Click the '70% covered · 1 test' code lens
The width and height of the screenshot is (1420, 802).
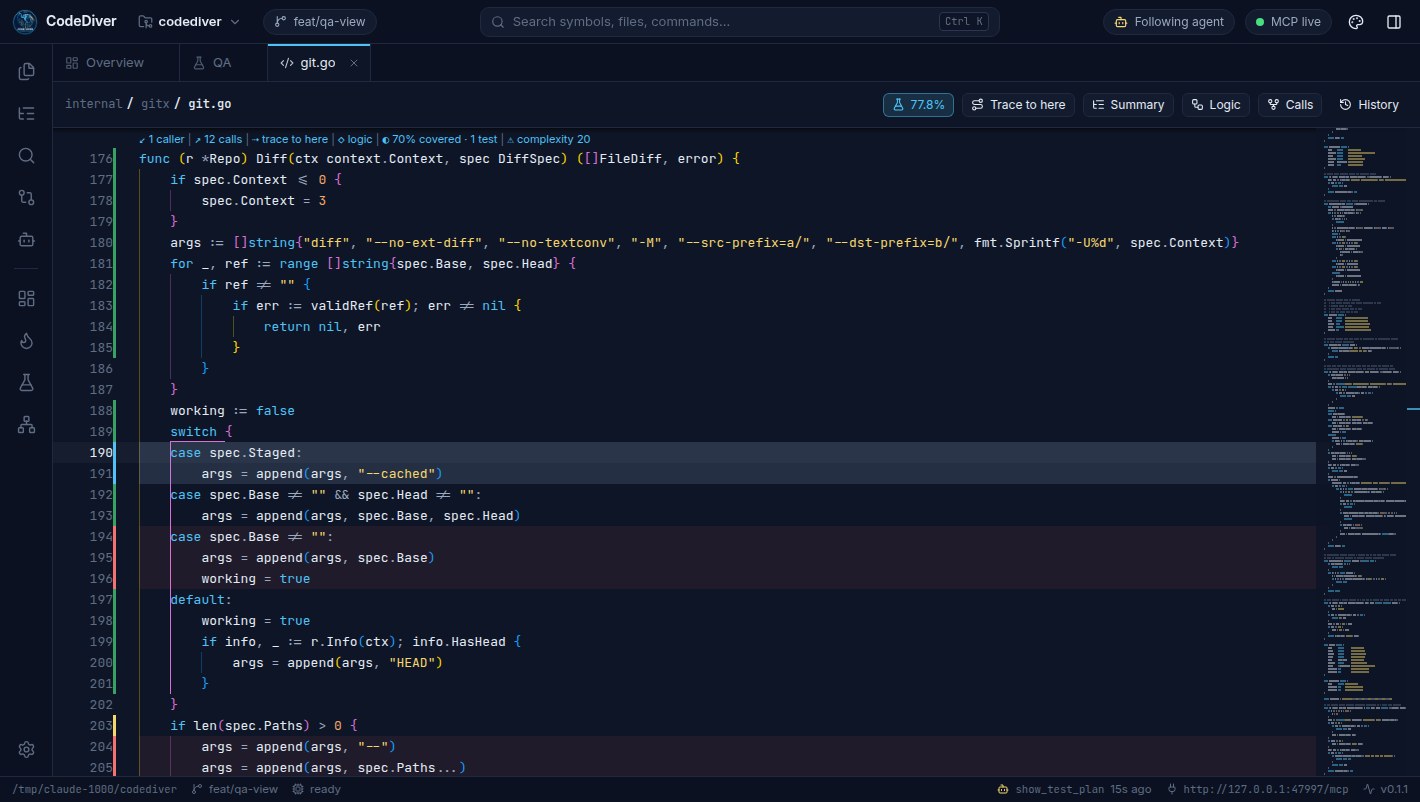[440, 140]
